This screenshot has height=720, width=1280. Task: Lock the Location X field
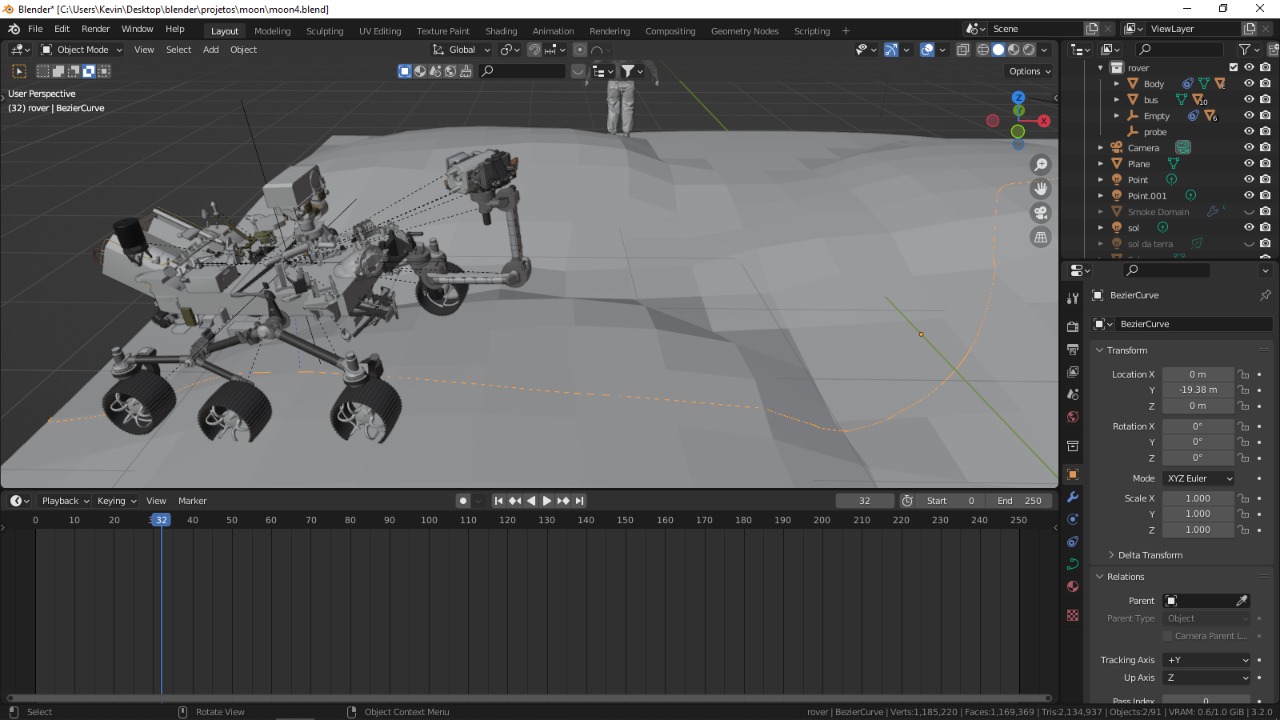(x=1243, y=374)
